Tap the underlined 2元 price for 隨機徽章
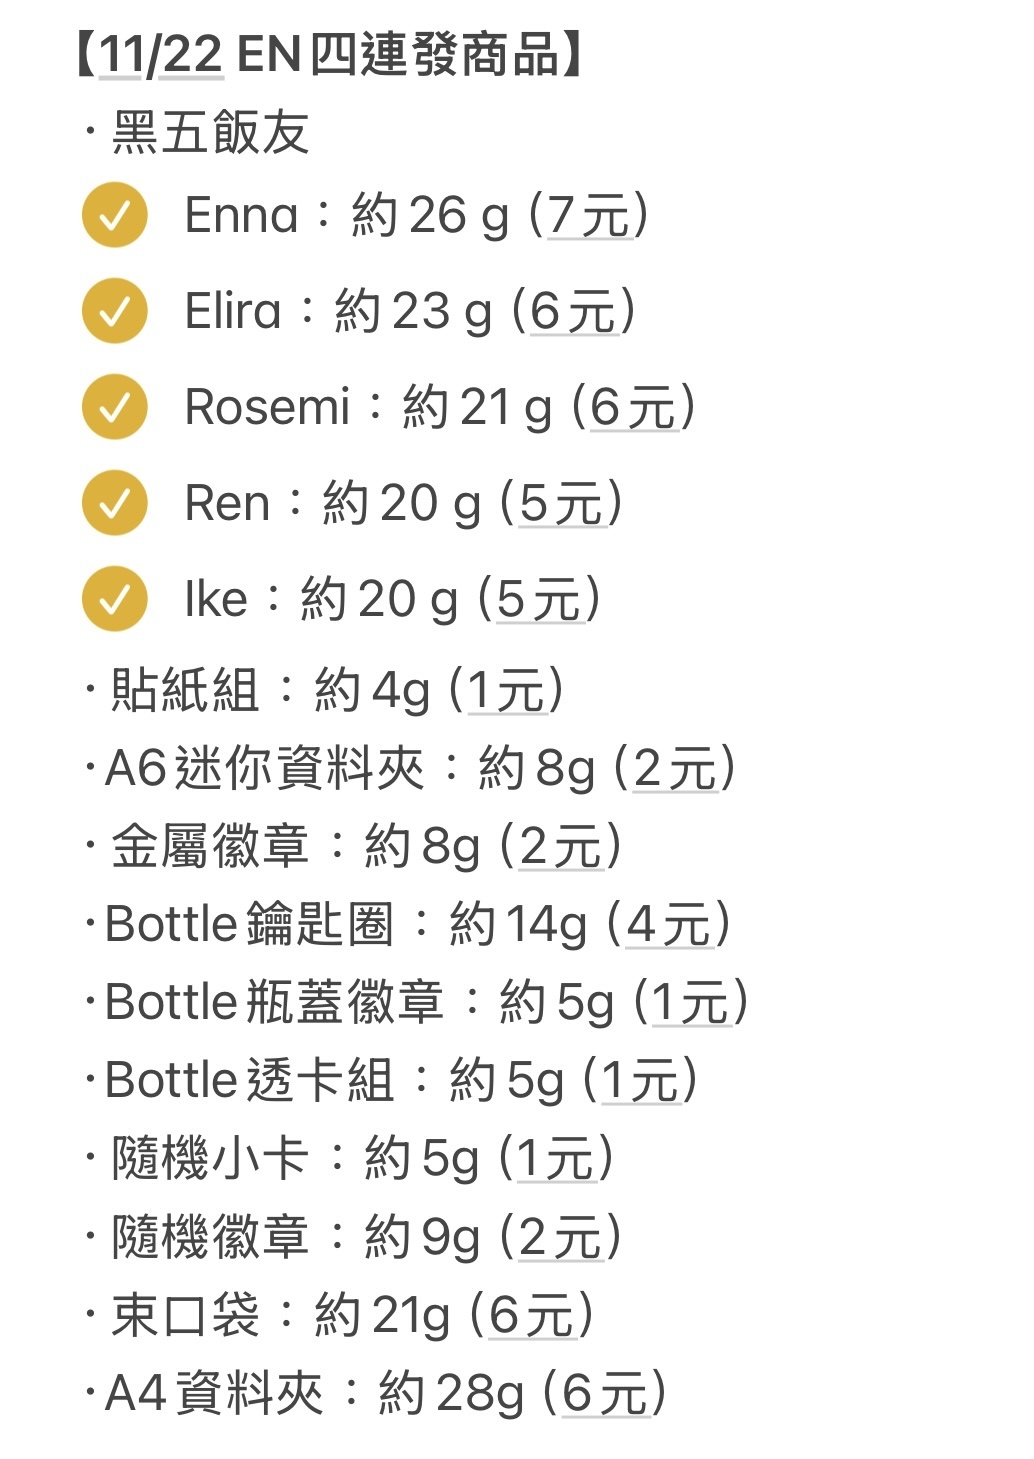Viewport: 1034px width, 1459px height. pyautogui.click(x=562, y=1237)
